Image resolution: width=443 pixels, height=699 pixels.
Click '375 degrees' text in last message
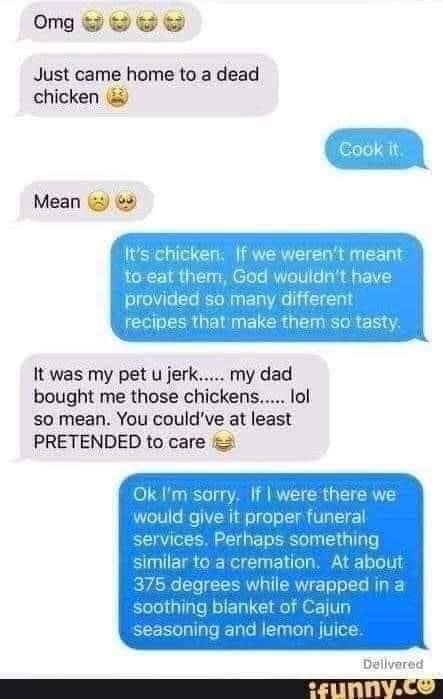[187, 584]
